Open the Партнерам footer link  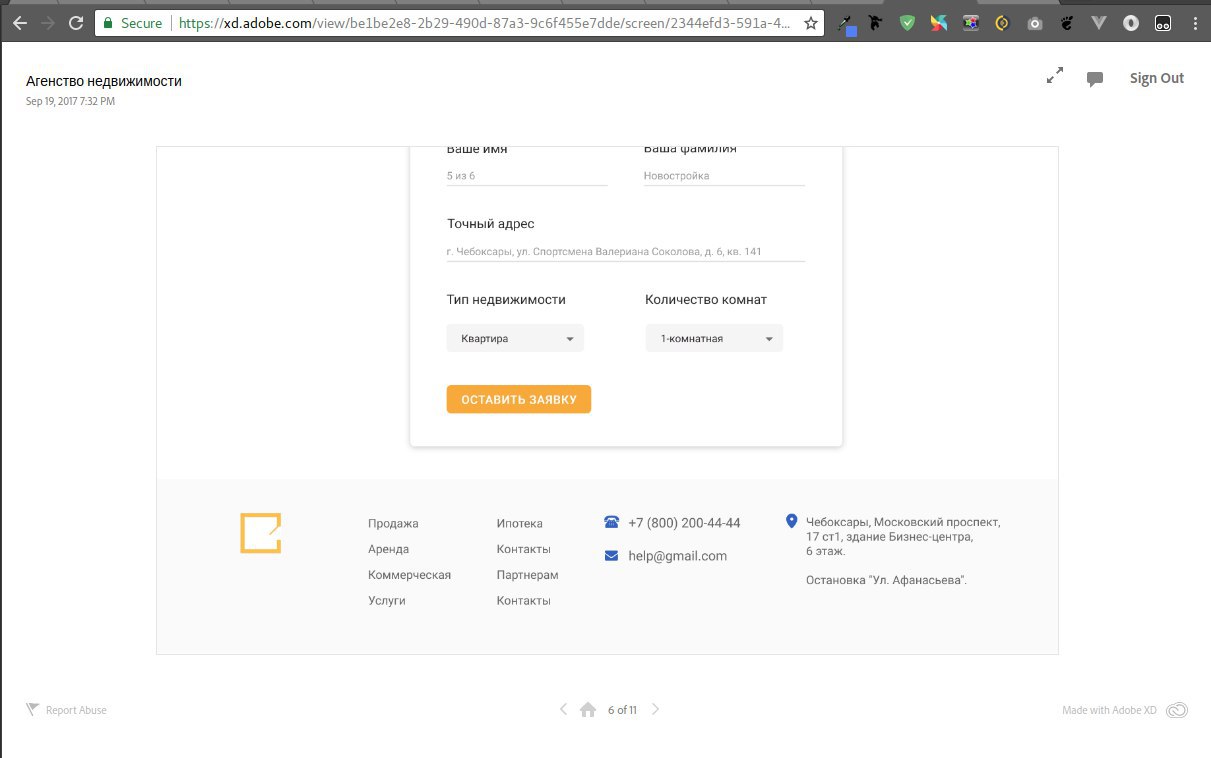pyautogui.click(x=527, y=575)
